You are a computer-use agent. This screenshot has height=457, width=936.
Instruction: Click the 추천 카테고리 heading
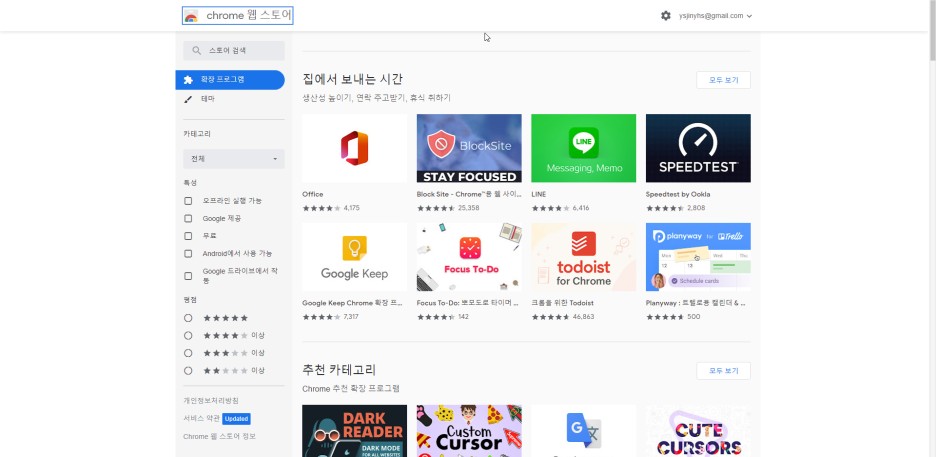click(x=339, y=370)
